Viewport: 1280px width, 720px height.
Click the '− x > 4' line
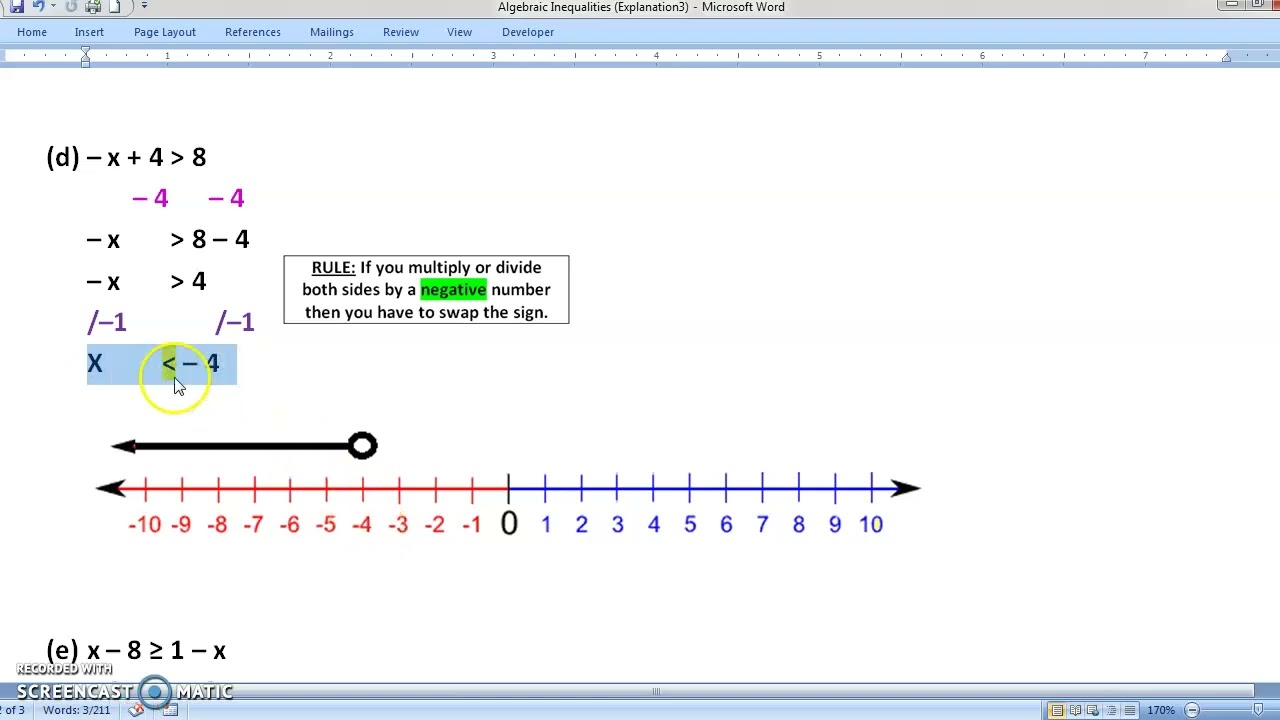[146, 282]
